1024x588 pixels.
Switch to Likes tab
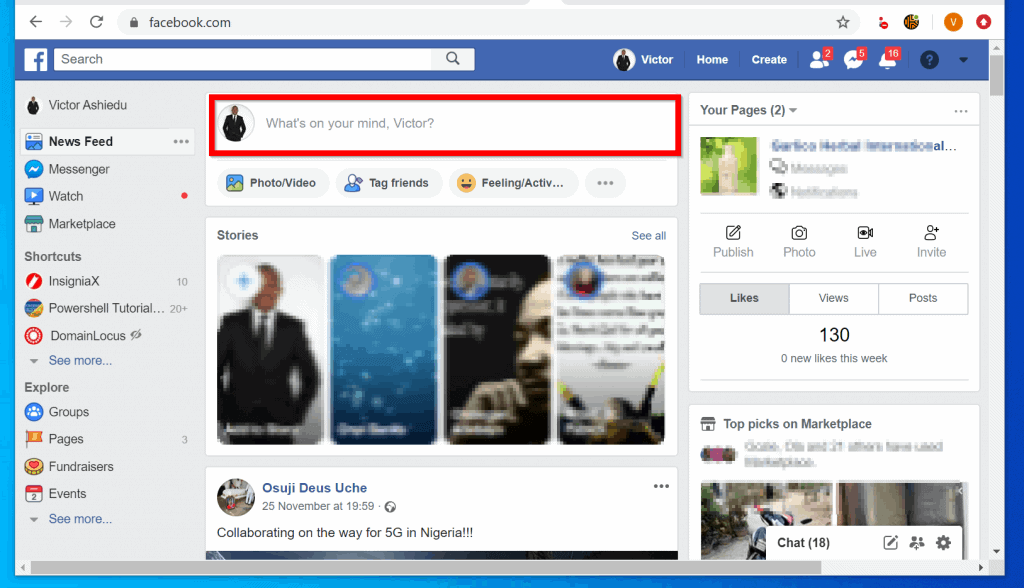click(744, 299)
